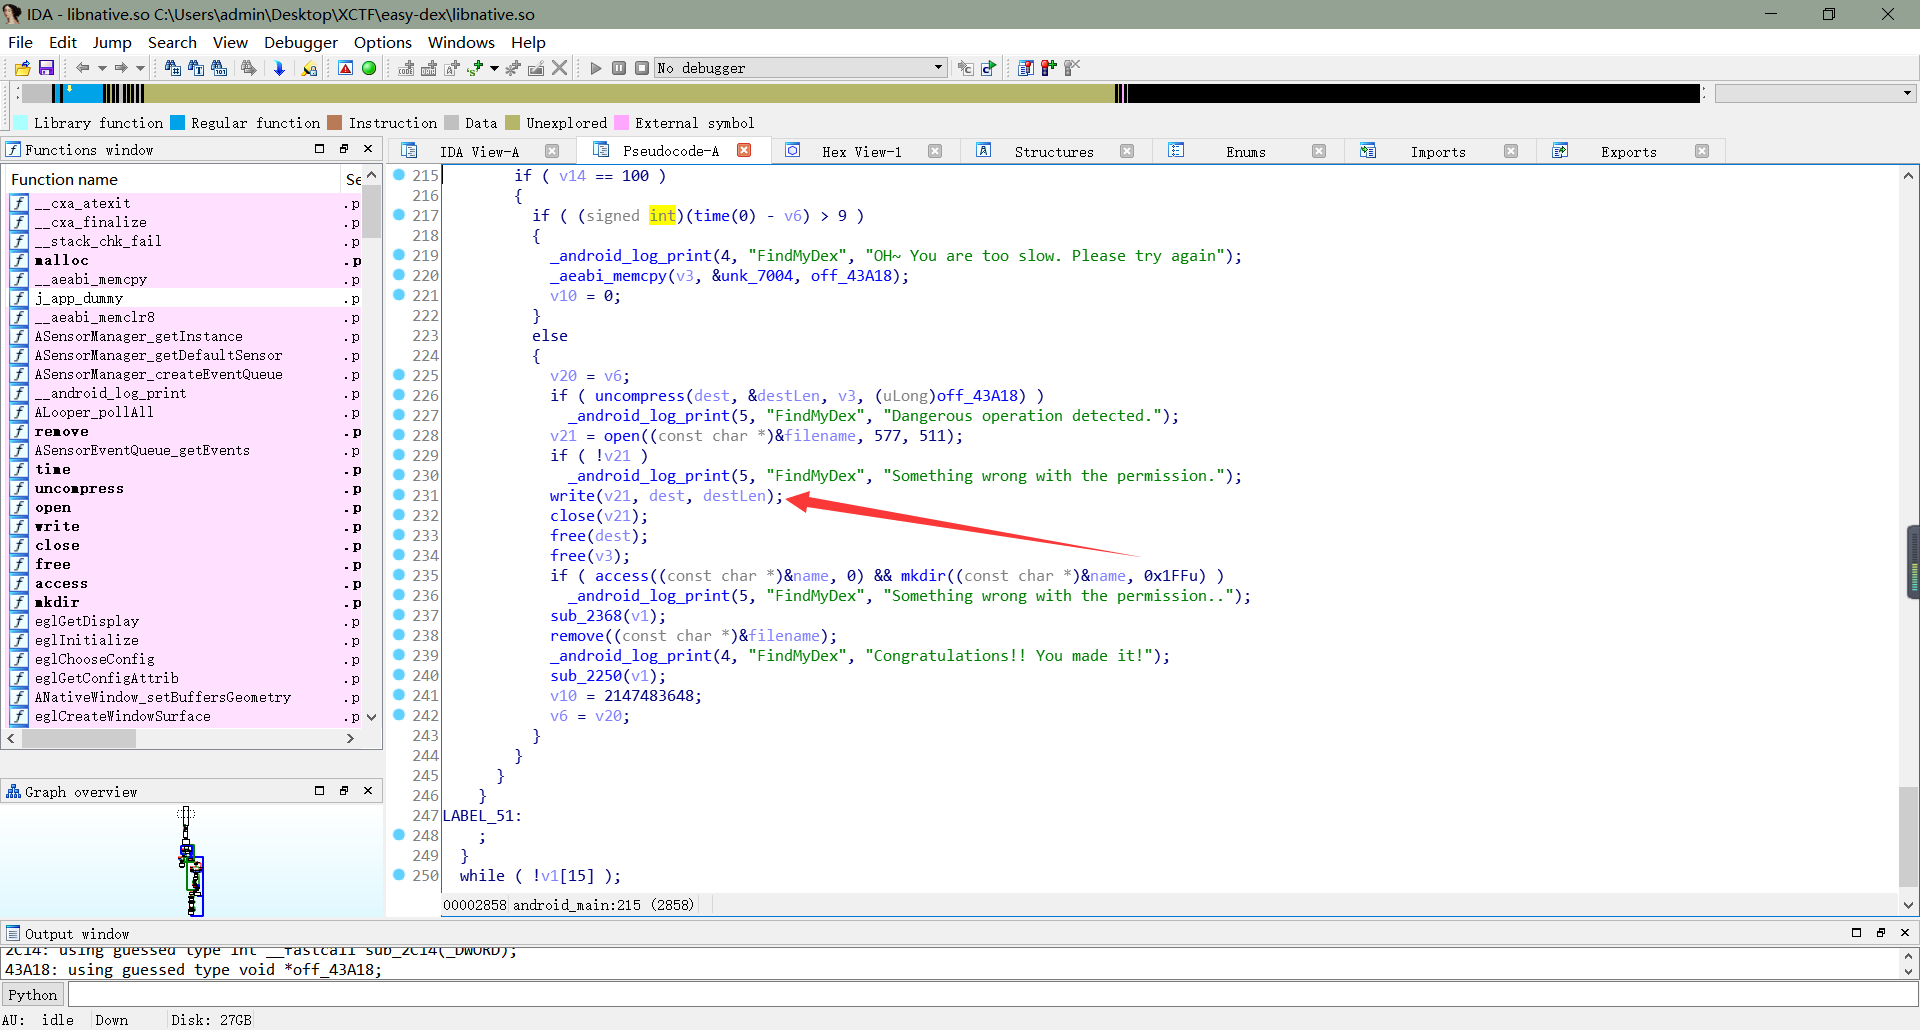The width and height of the screenshot is (1920, 1030).
Task: Open the forward-history dropdown arrow
Action: click(x=140, y=68)
